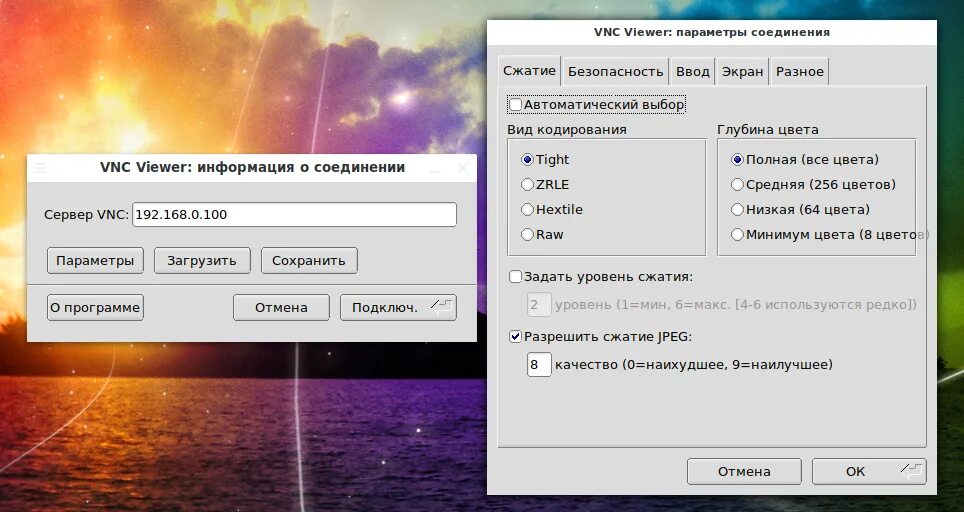Click the Сохранить button
964x512 pixels.
pos(309,261)
